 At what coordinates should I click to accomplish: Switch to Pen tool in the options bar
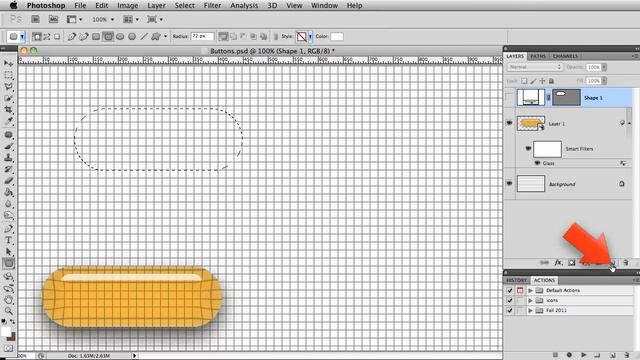(72, 36)
